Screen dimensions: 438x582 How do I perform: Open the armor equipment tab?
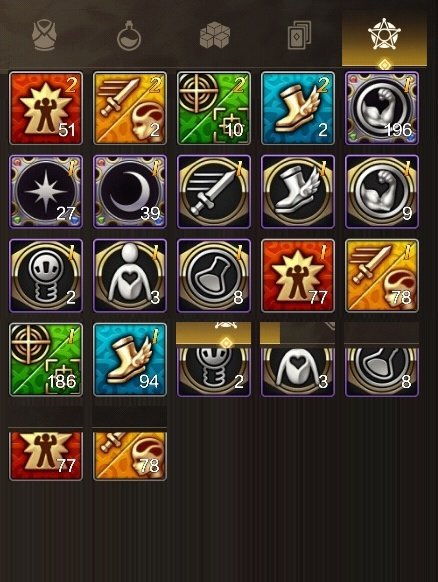(x=44, y=35)
